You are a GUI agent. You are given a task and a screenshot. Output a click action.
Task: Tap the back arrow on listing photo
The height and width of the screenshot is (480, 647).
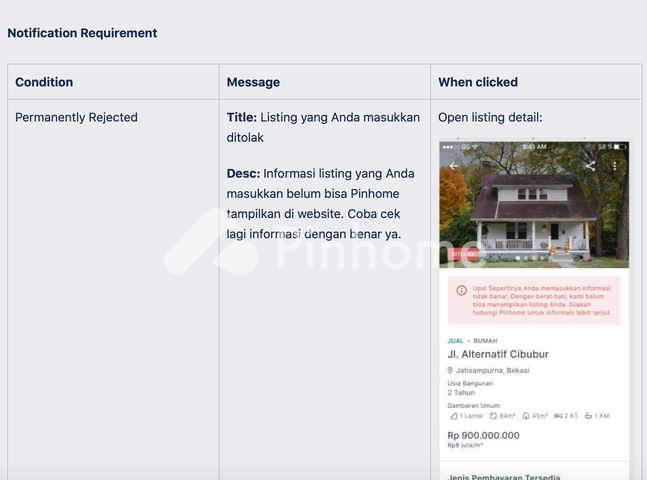click(x=454, y=166)
